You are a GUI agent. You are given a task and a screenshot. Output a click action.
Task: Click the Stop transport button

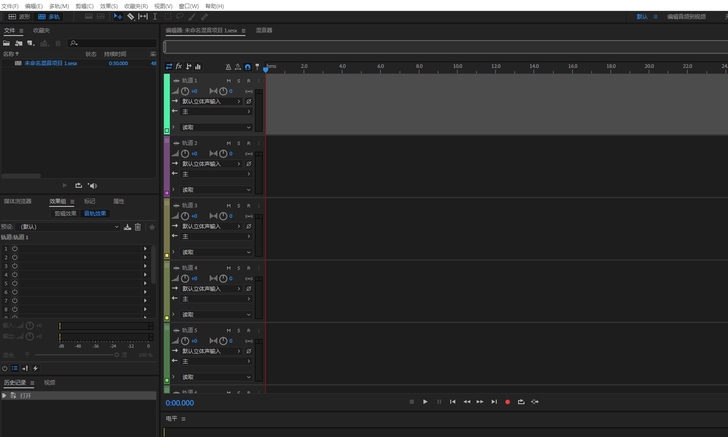pyautogui.click(x=412, y=402)
